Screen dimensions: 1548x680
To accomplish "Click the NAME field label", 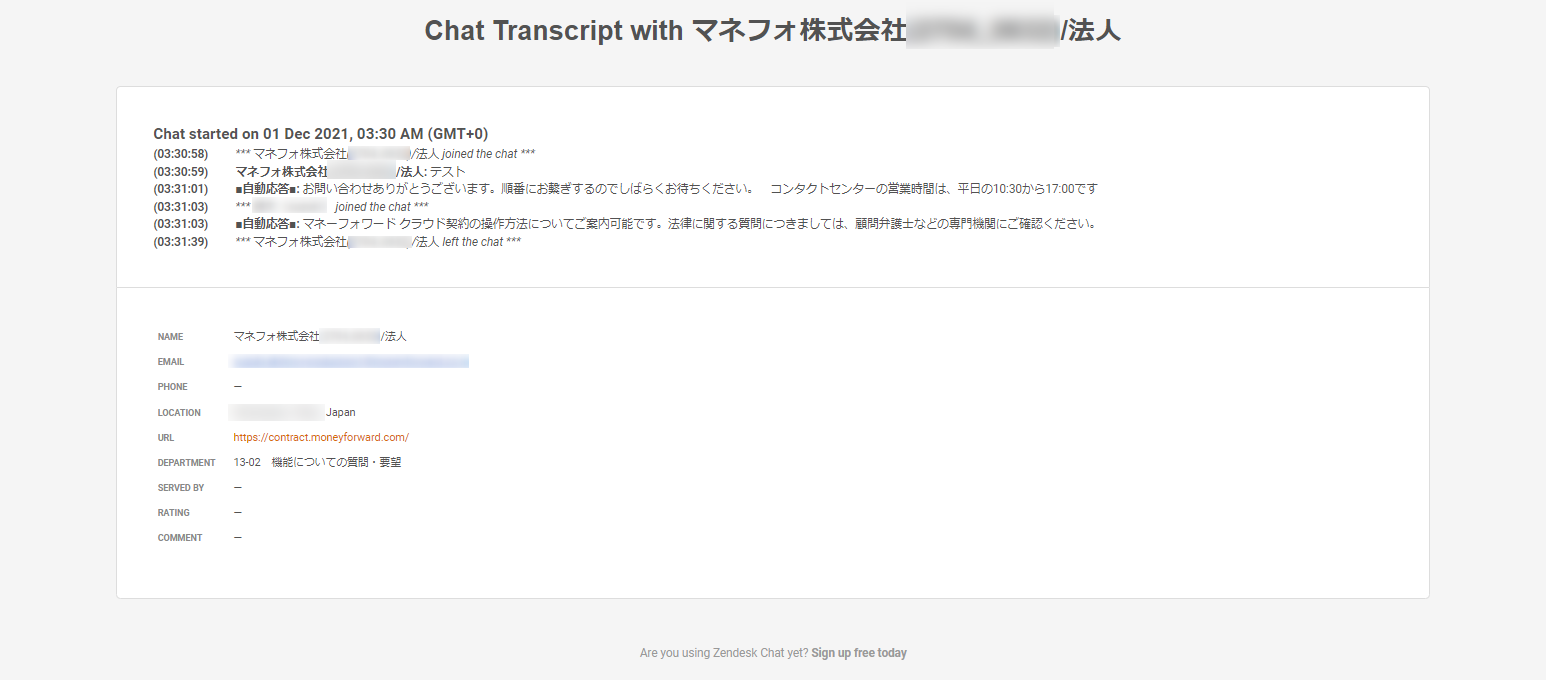I will pos(171,337).
